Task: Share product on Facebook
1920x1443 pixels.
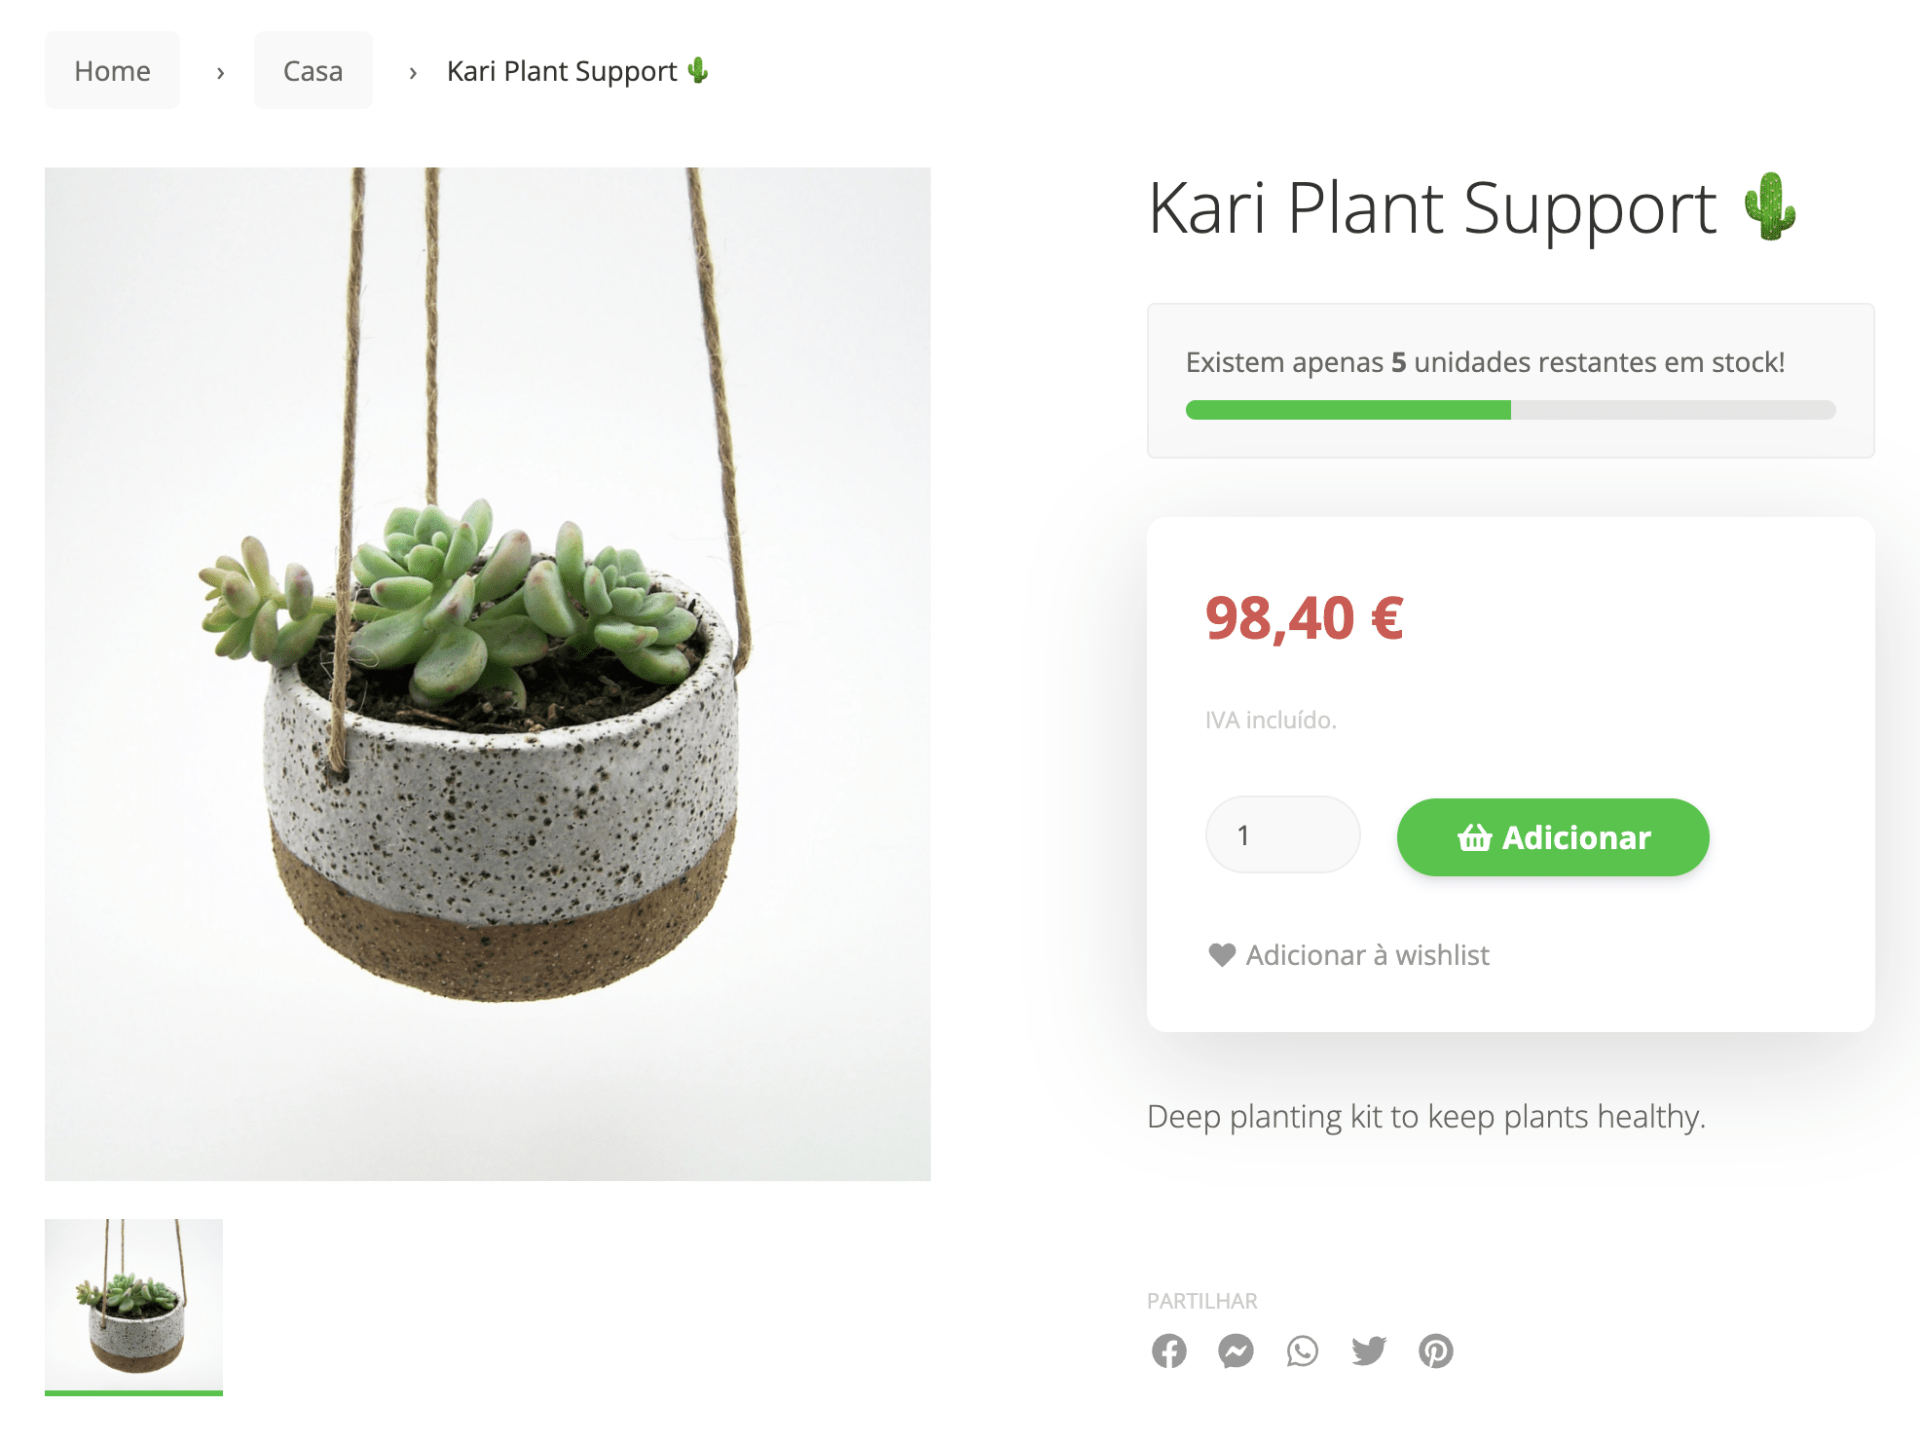Action: click(1168, 1351)
